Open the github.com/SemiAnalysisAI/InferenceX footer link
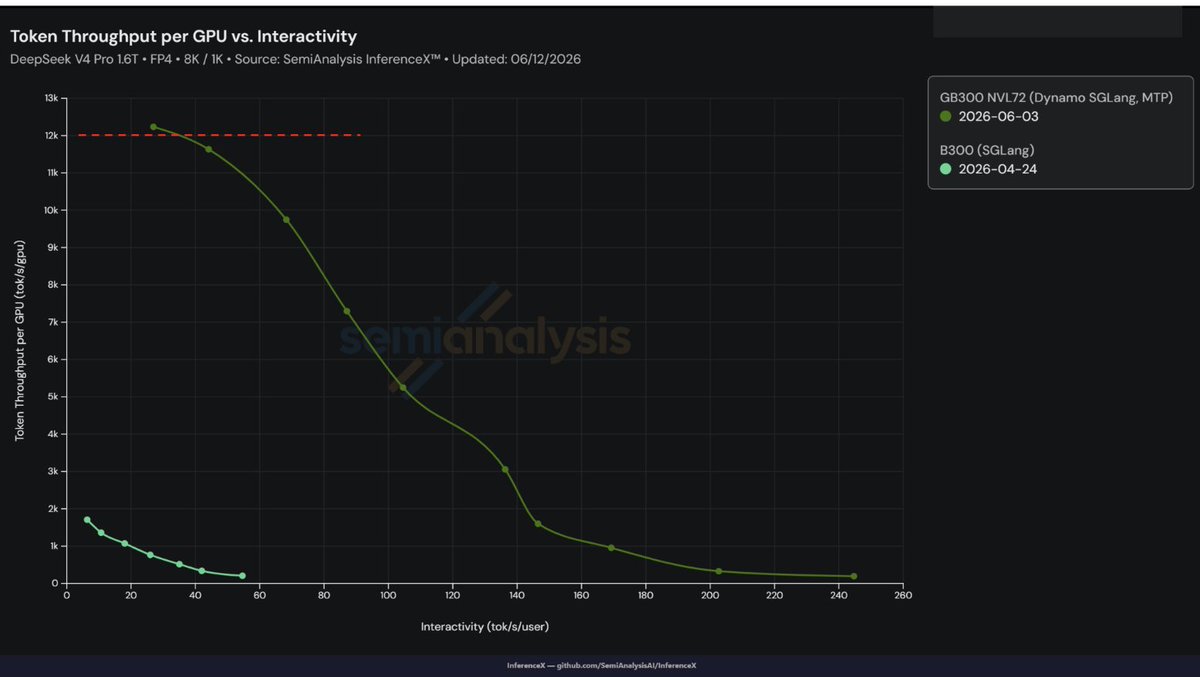 pyautogui.click(x=626, y=665)
